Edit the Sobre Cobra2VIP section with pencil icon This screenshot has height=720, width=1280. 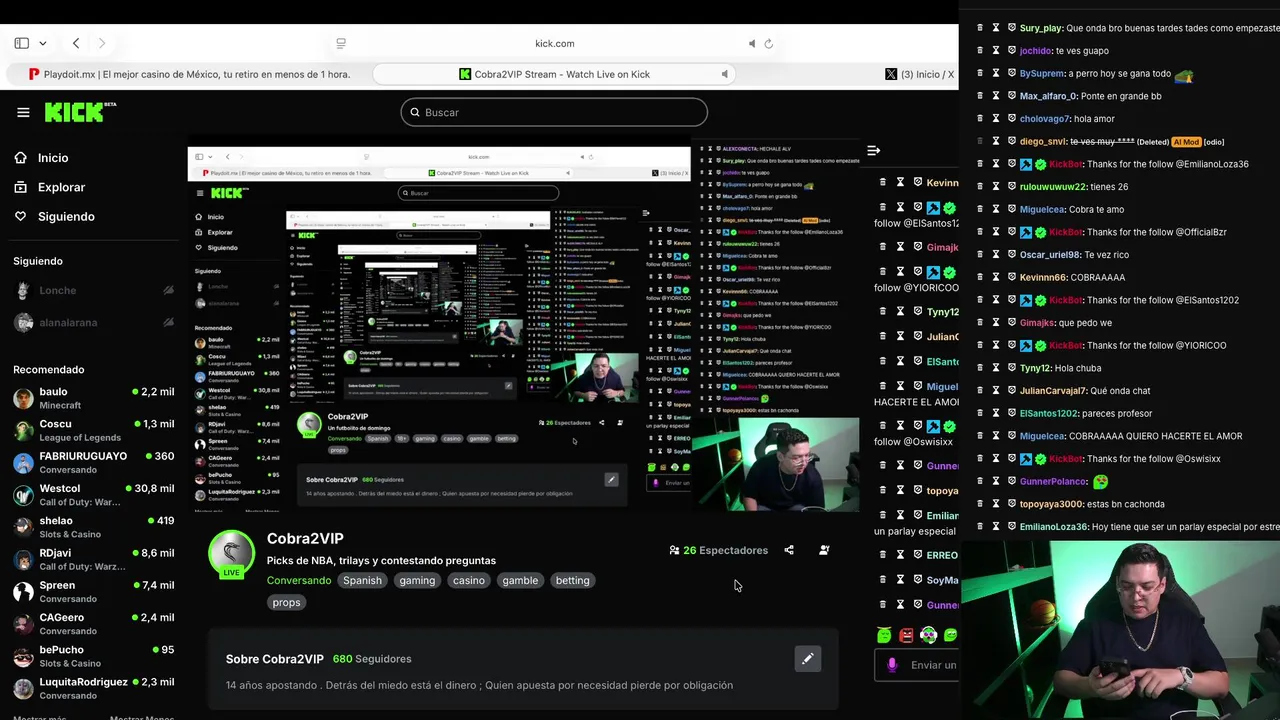pyautogui.click(x=808, y=659)
